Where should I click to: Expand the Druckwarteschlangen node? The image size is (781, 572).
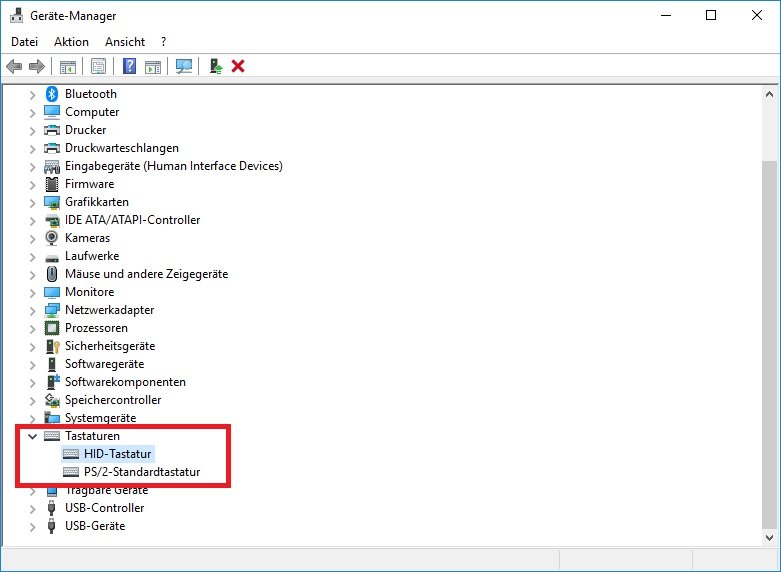[x=32, y=148]
